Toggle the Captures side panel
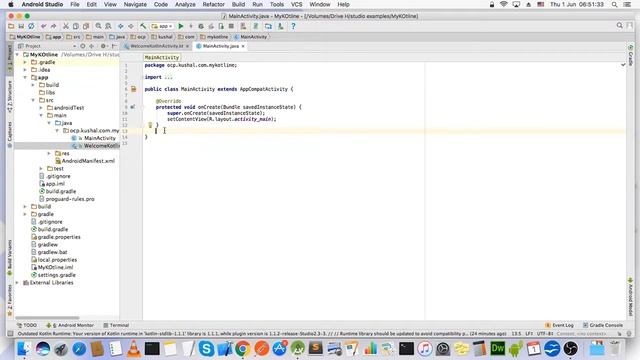This screenshot has width=640, height=360. pos(10,134)
